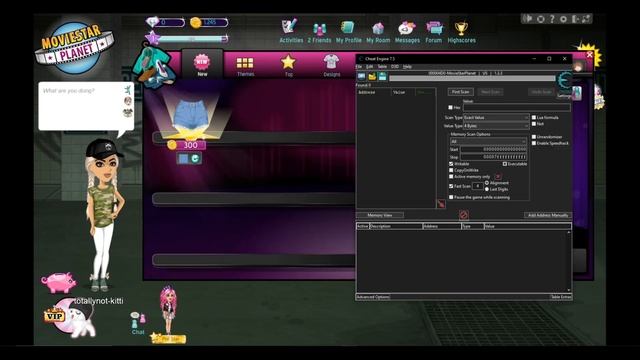
Task: Switch to the Designs shop tab
Action: [x=331, y=65]
